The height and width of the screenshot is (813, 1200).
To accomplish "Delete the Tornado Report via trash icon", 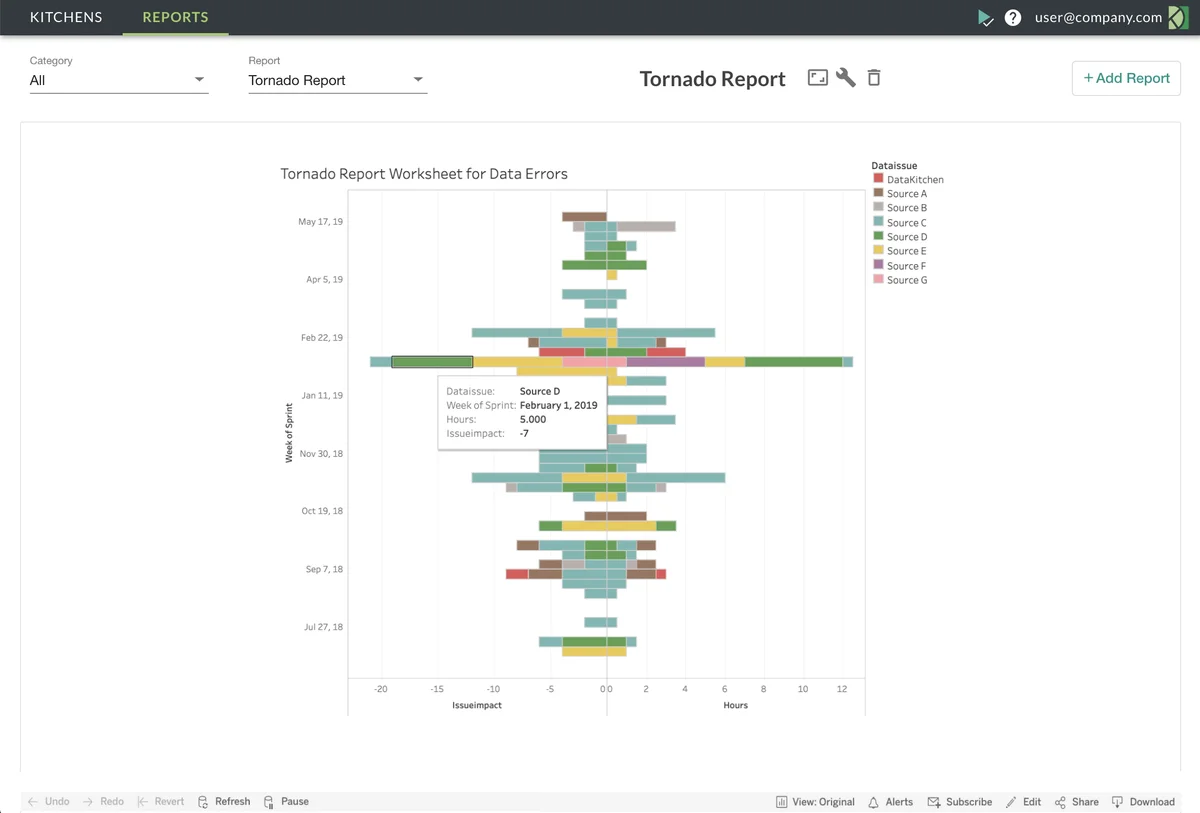I will coord(874,77).
